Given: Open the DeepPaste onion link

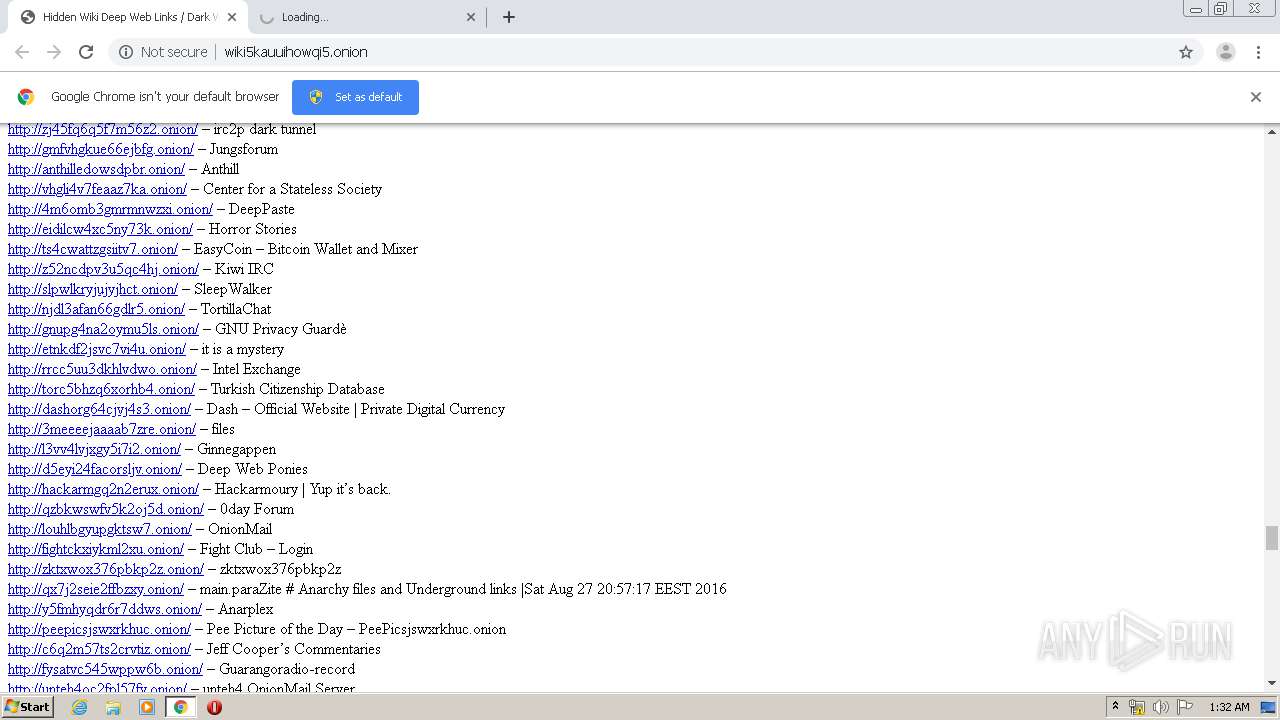Looking at the screenshot, I should pyautogui.click(x=110, y=209).
